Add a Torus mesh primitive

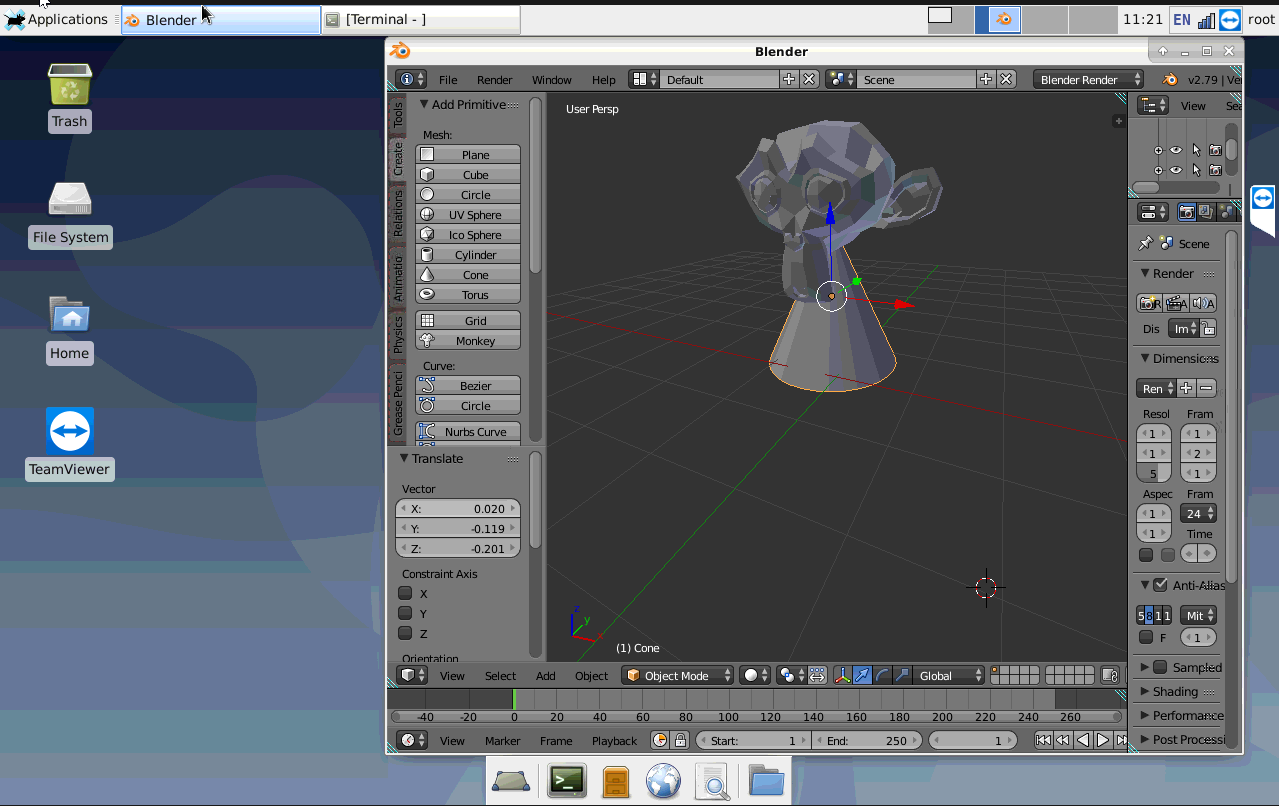tap(468, 295)
